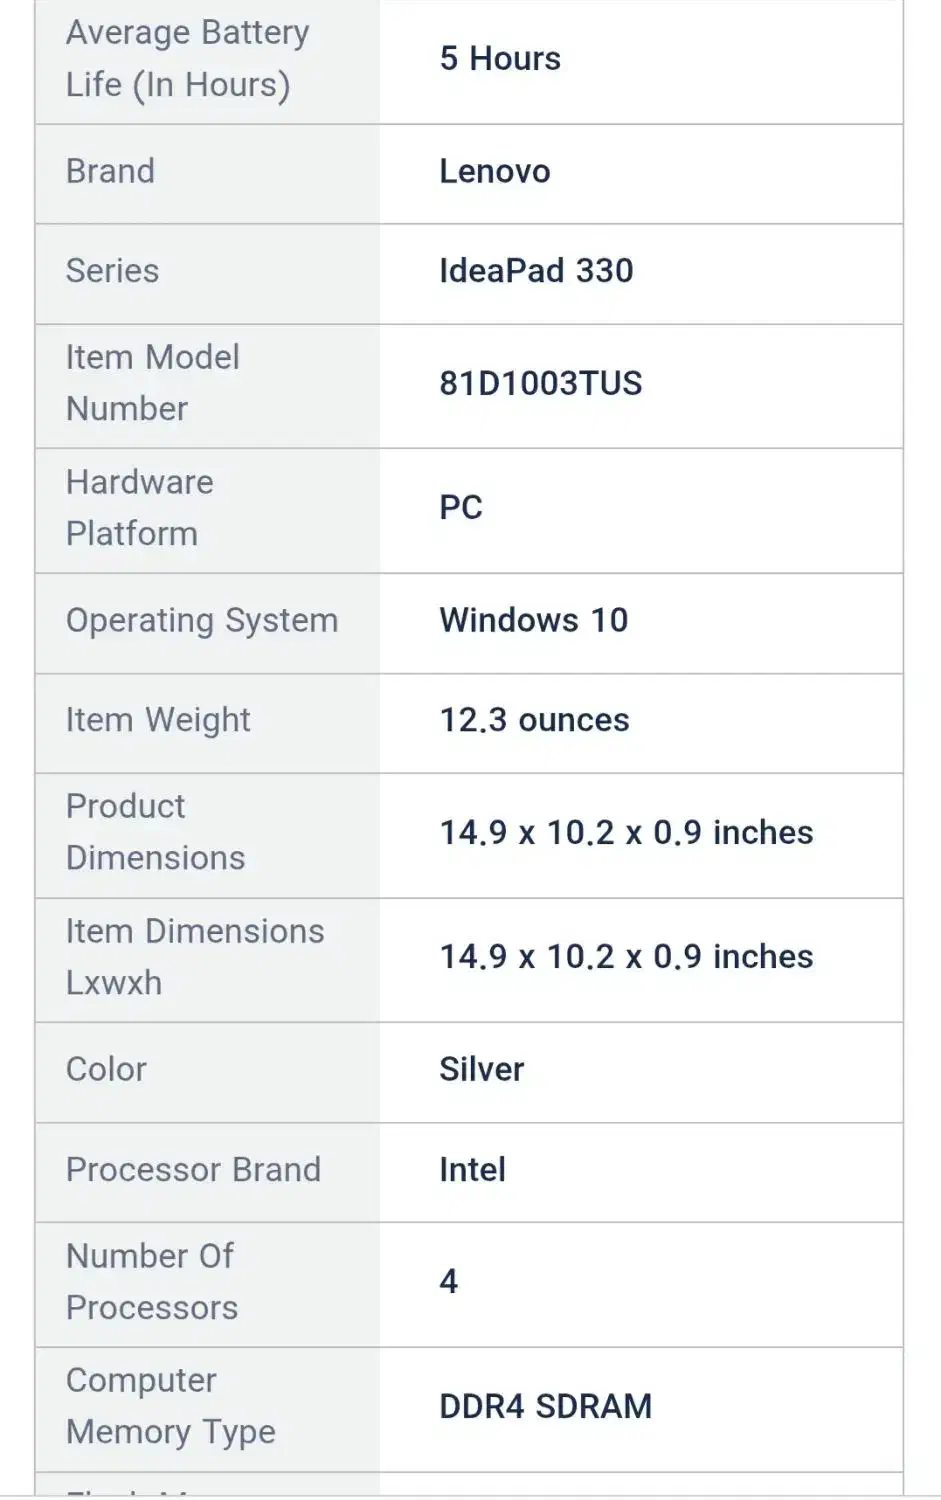Click the '5 Hours' battery life value
Viewport: 941px width, 1500px height.
500,59
